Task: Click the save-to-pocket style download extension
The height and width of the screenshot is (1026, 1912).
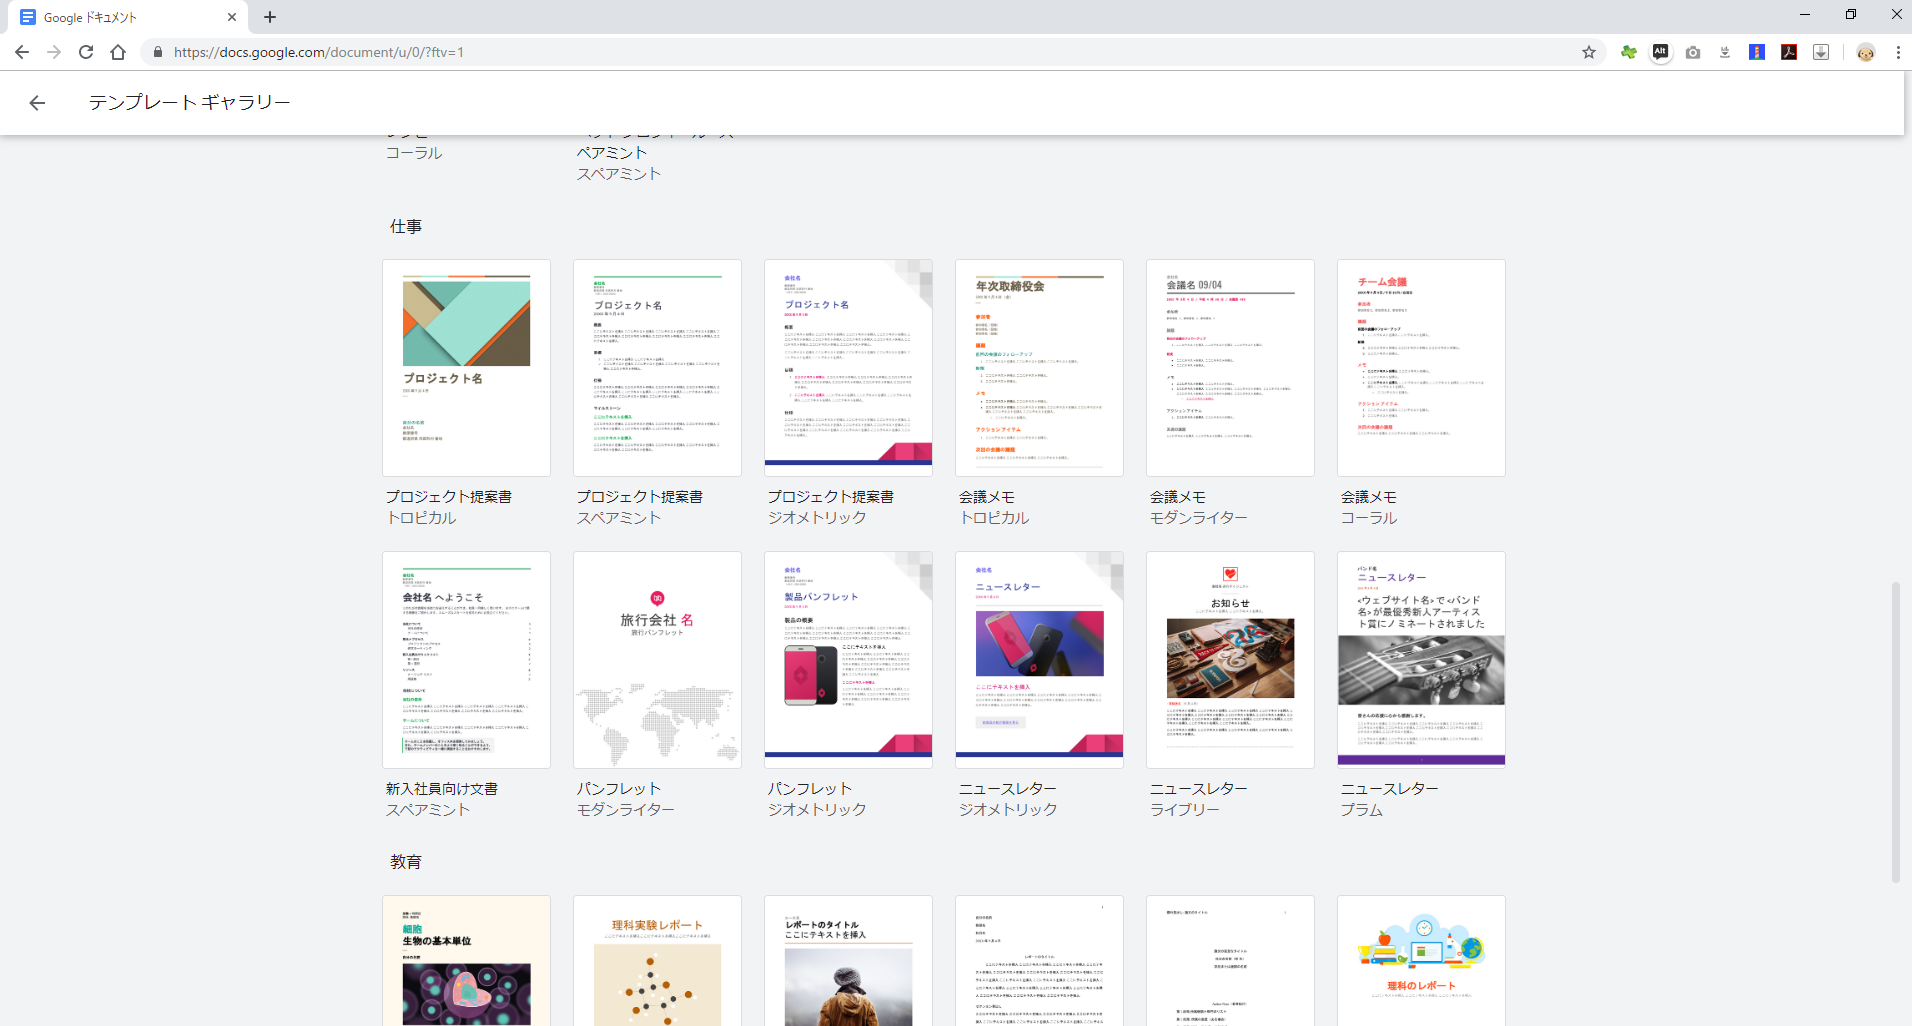Action: [1821, 52]
